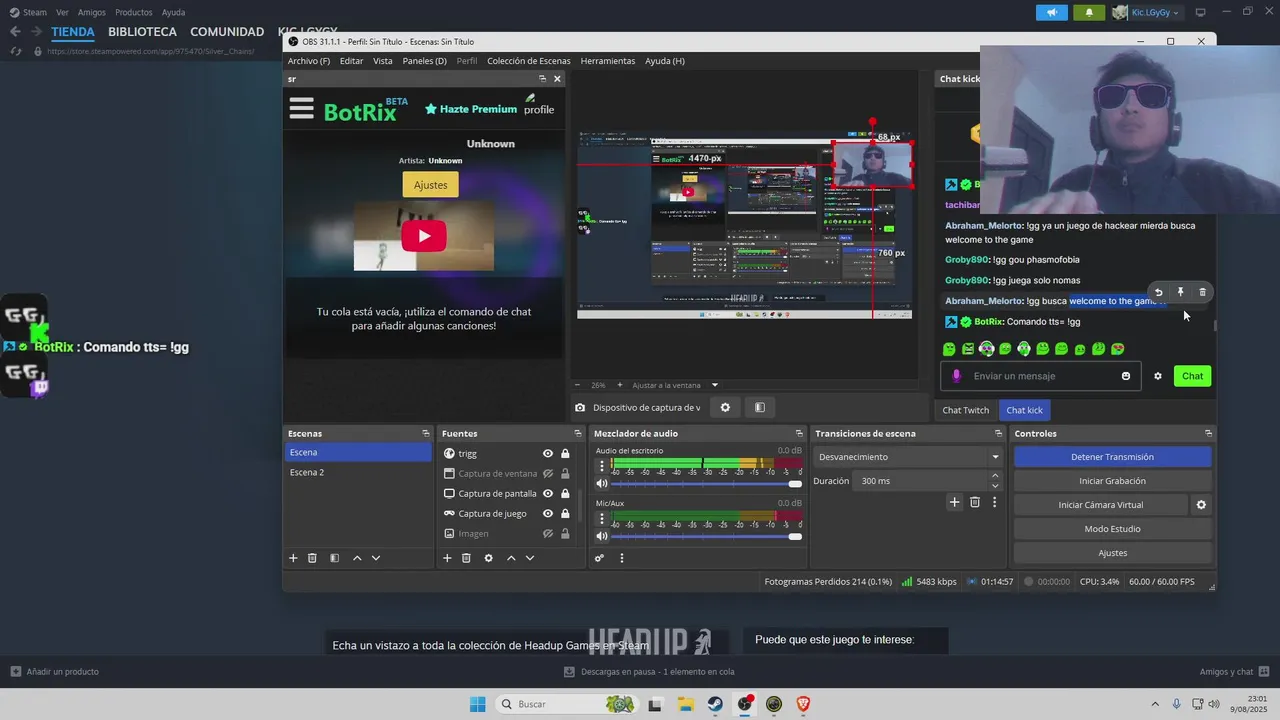Open the capture device properties gear below the preview
The image size is (1280, 720).
[725, 407]
